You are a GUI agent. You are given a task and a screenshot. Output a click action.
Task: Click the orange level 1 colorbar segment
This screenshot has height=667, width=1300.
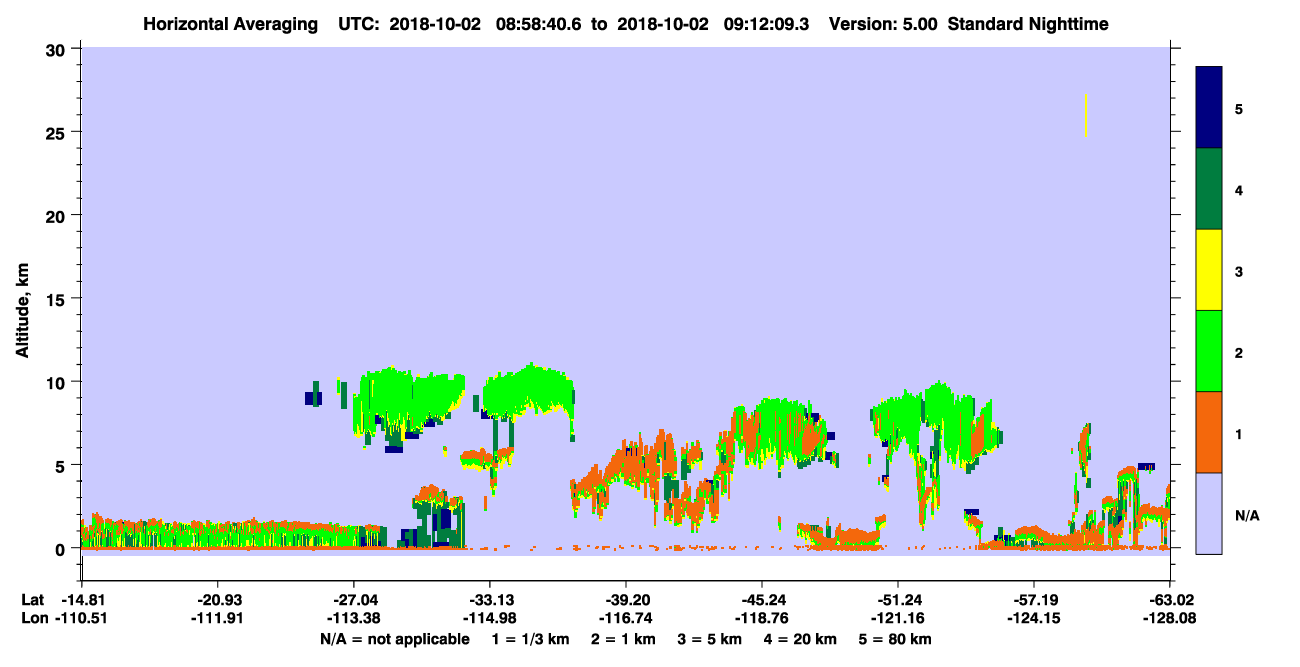click(1209, 432)
